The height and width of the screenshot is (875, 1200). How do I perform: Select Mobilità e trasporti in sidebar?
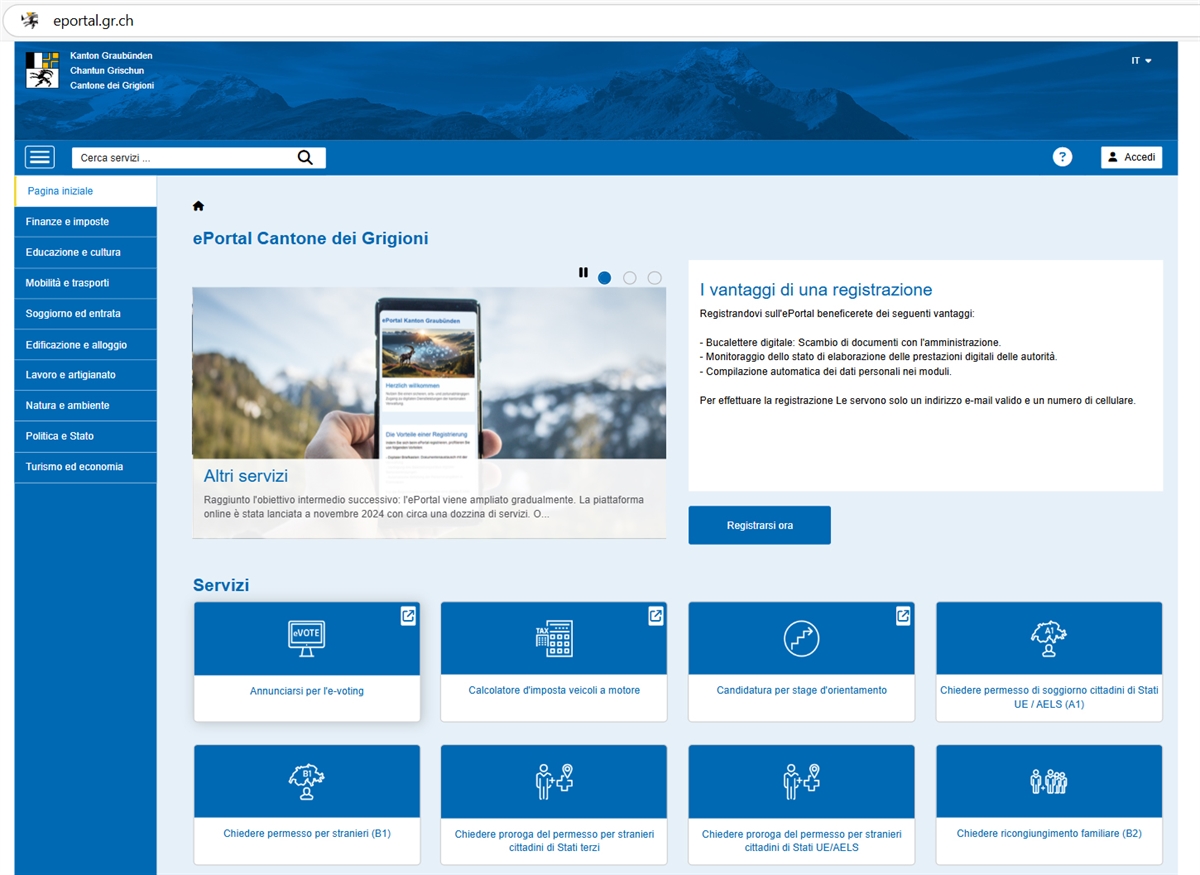(67, 283)
